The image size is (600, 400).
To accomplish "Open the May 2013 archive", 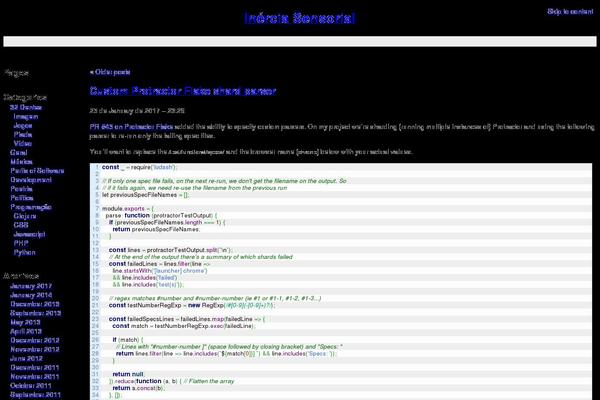I will (25, 322).
